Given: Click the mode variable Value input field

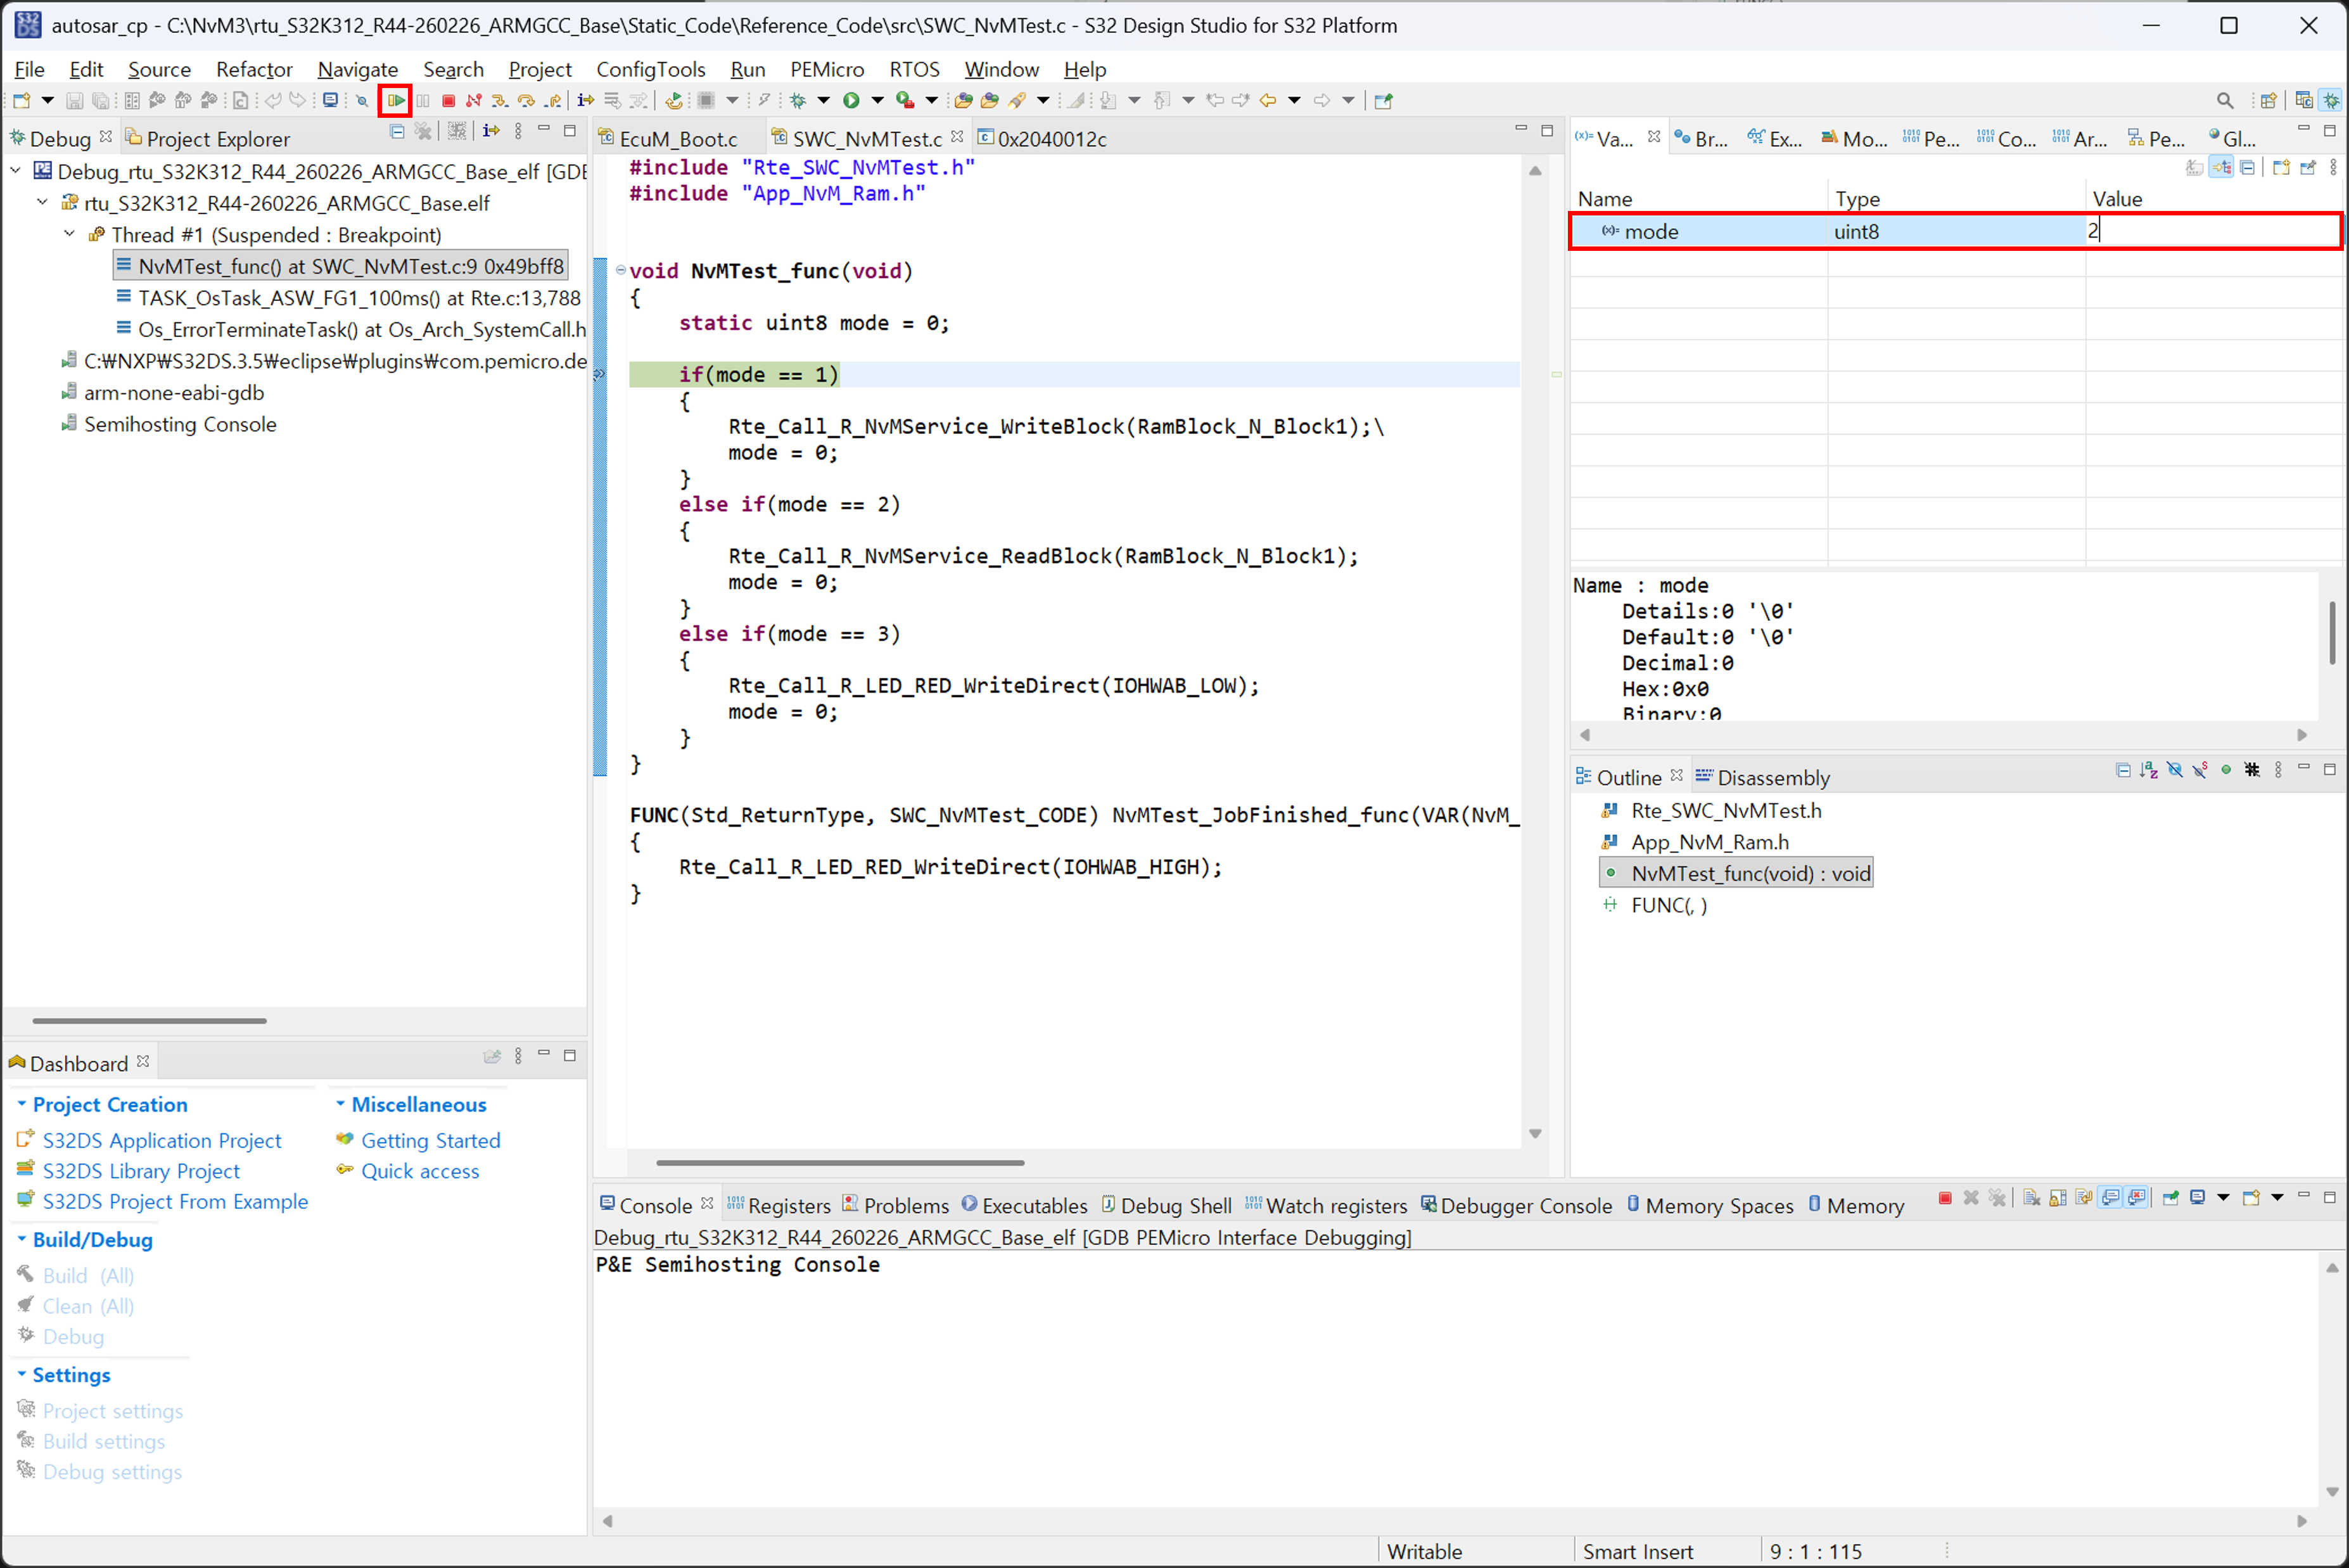Looking at the screenshot, I should click(2212, 231).
